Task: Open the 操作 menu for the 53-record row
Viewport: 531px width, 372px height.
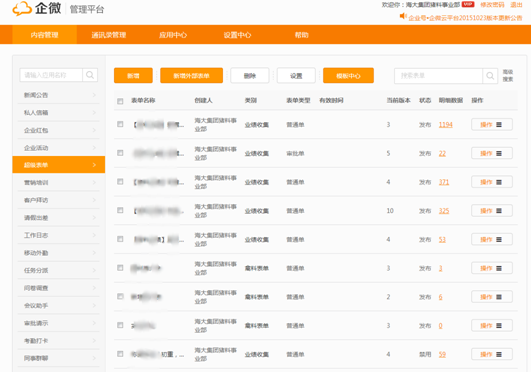Action: (x=492, y=239)
